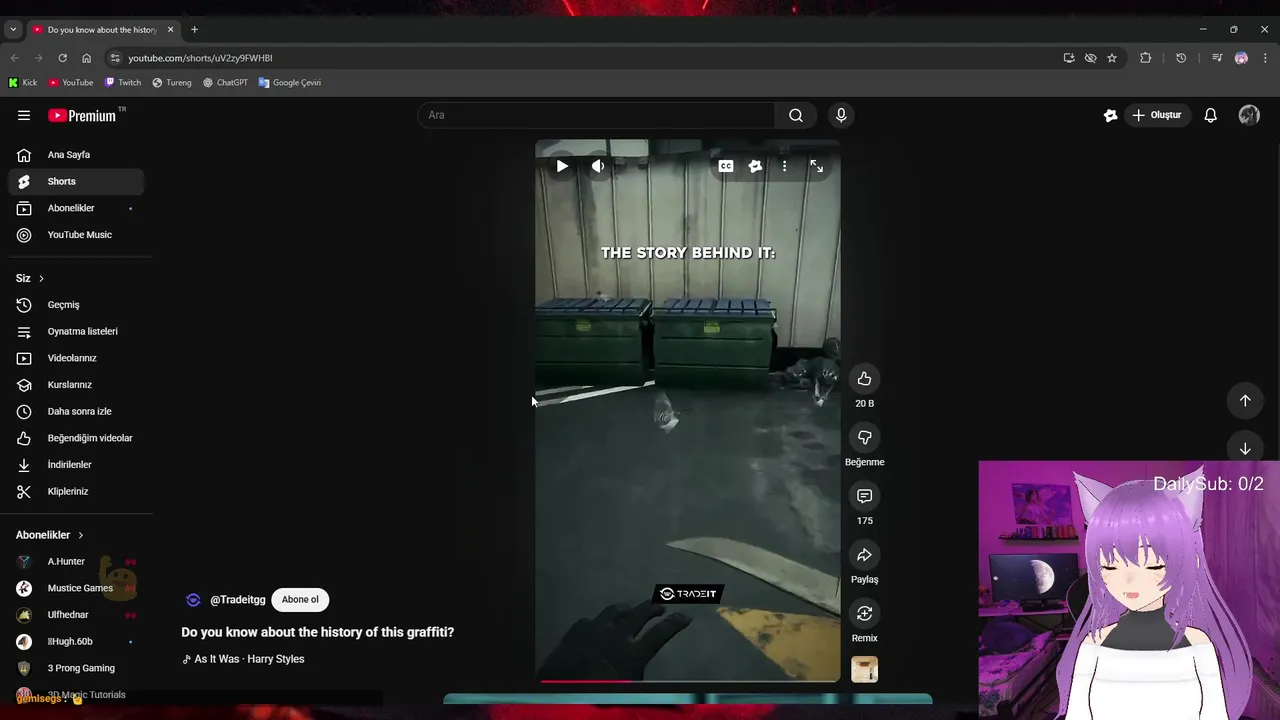Open Daha sonra izle list
The image size is (1280, 720).
(x=76, y=411)
